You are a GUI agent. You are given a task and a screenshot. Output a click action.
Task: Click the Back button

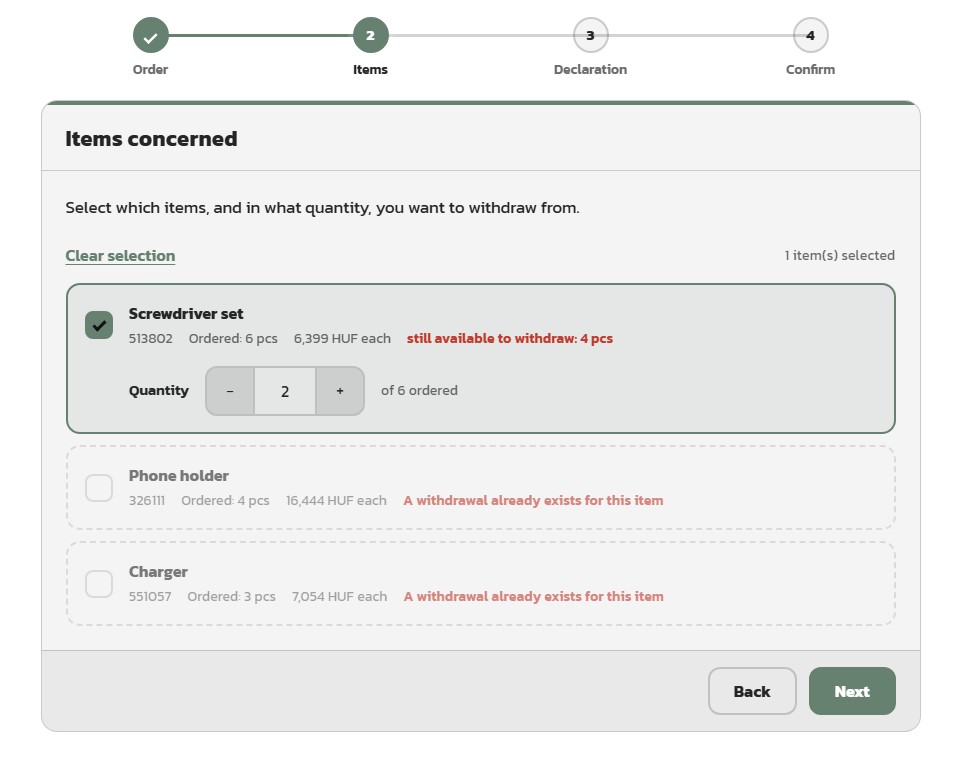coord(752,691)
